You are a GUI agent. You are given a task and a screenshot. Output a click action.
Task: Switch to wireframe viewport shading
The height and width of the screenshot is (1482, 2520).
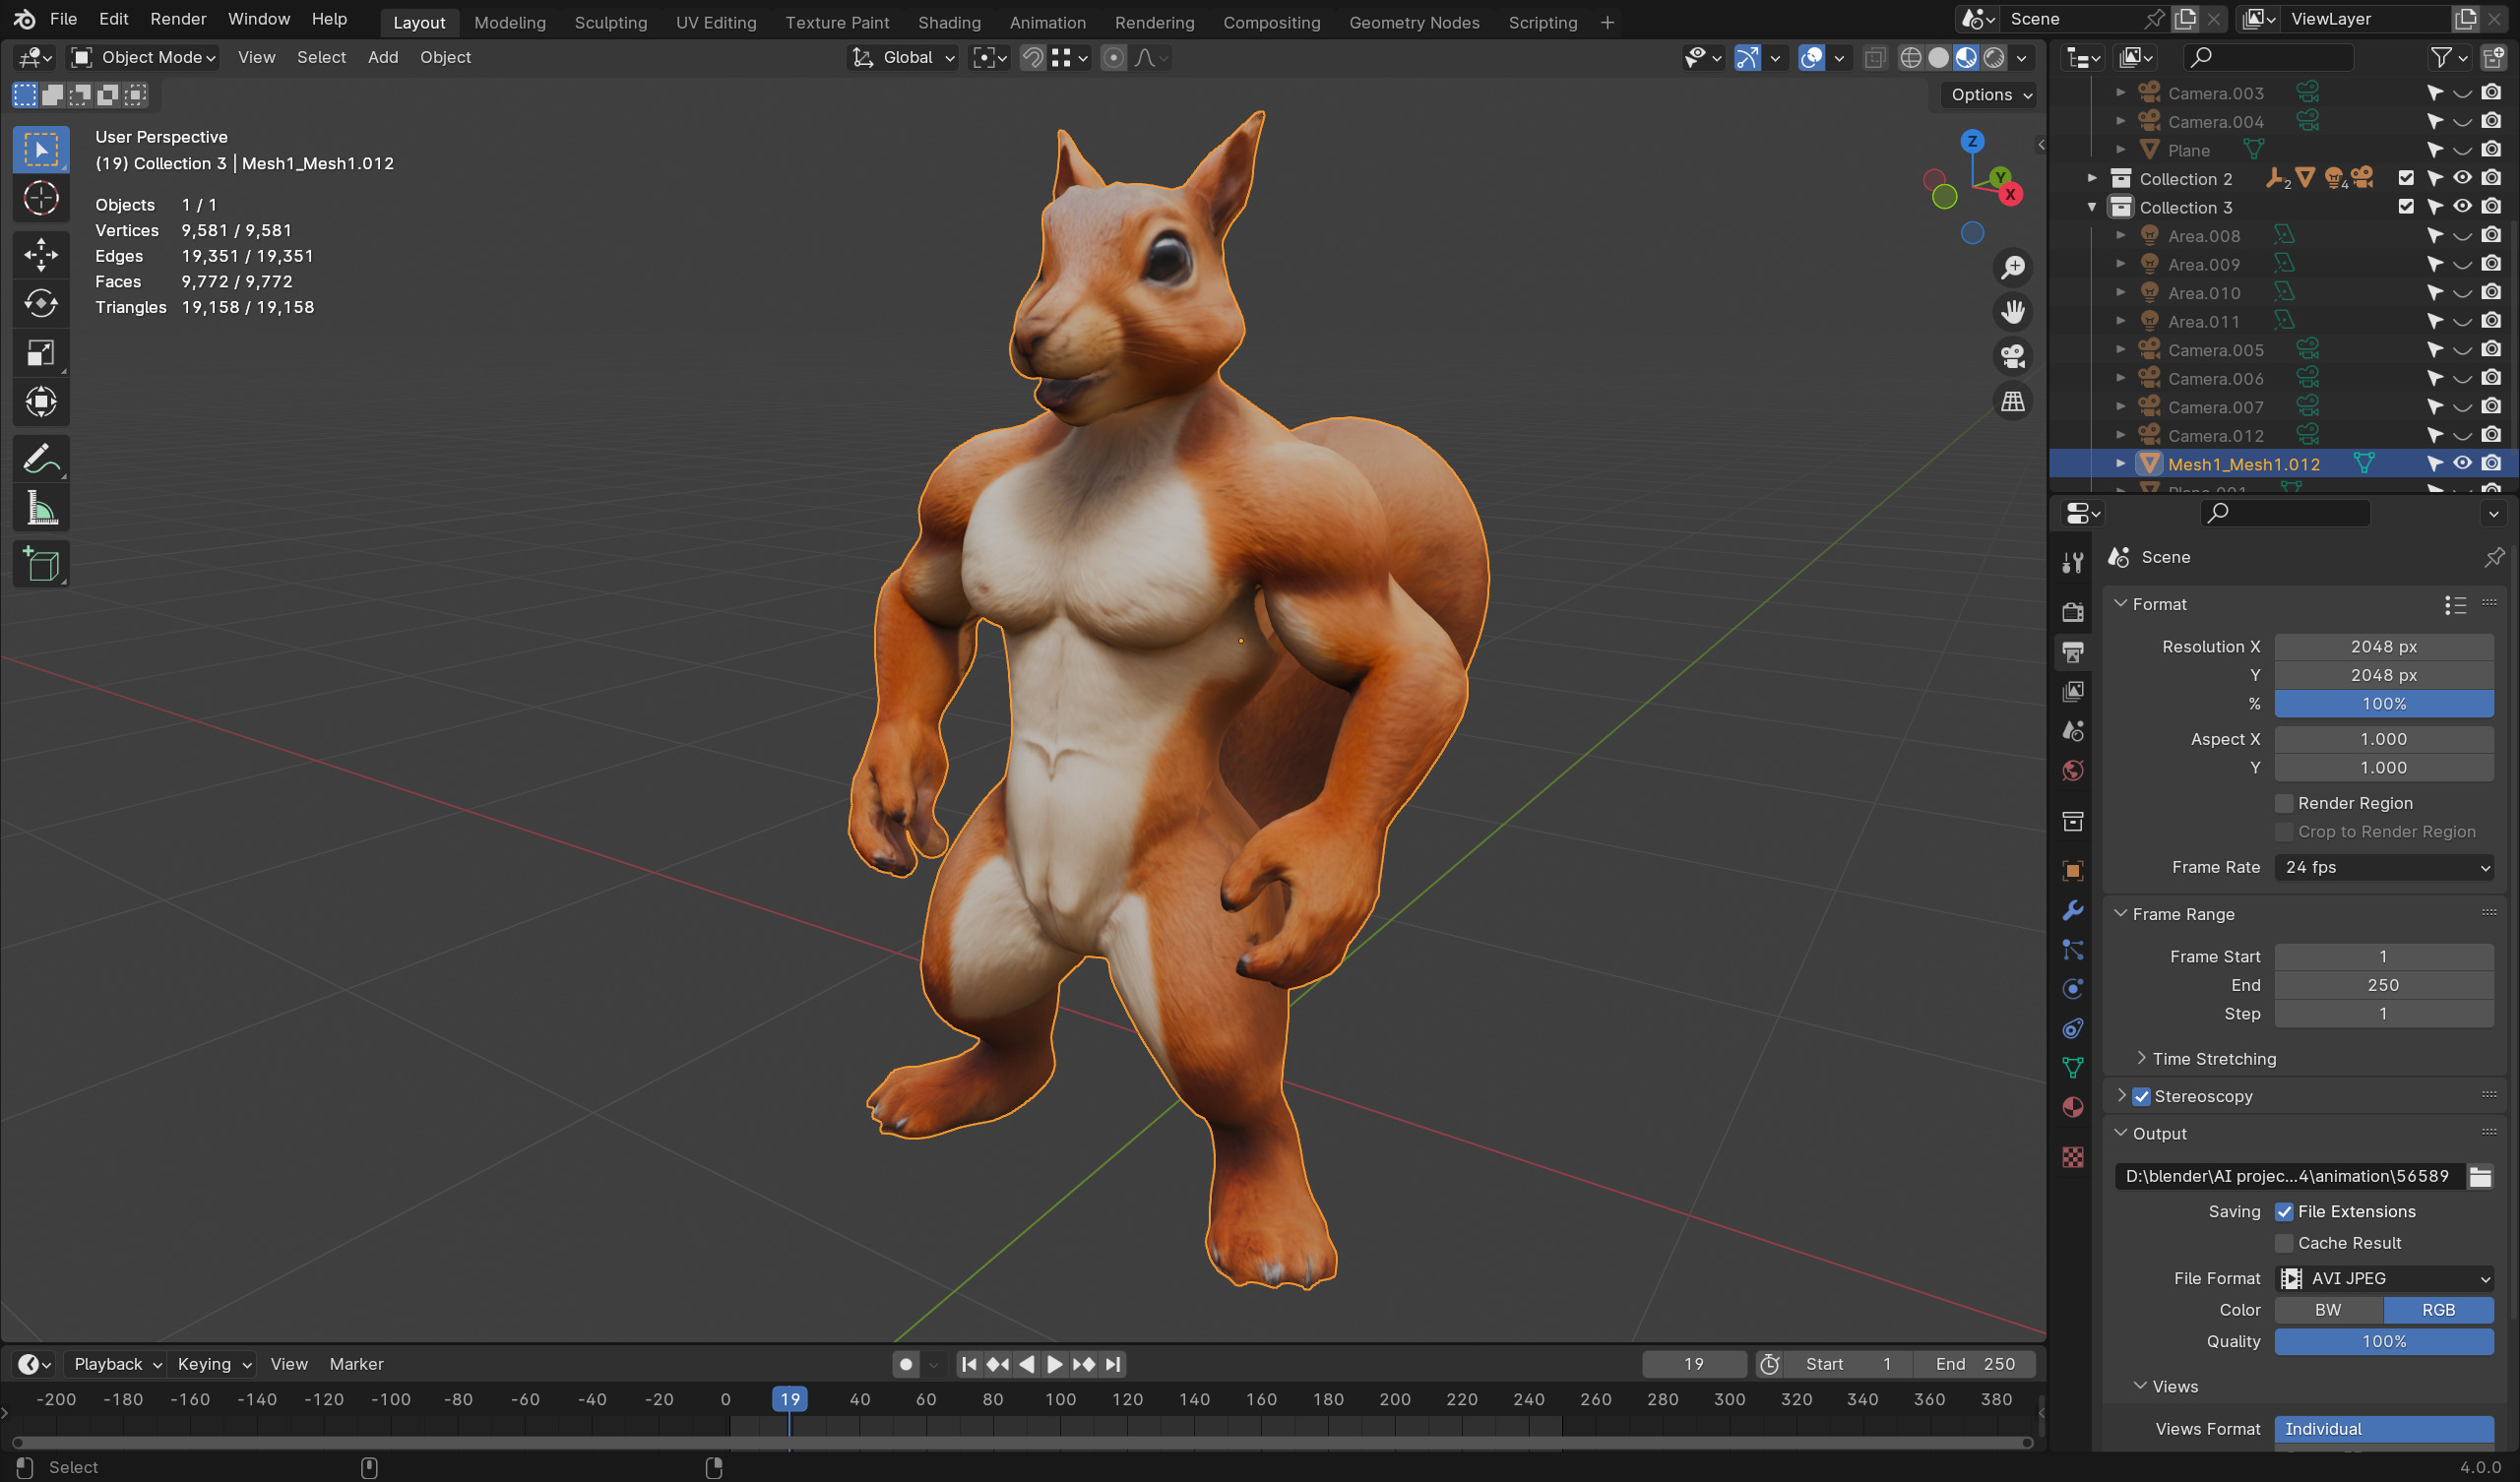1911,58
